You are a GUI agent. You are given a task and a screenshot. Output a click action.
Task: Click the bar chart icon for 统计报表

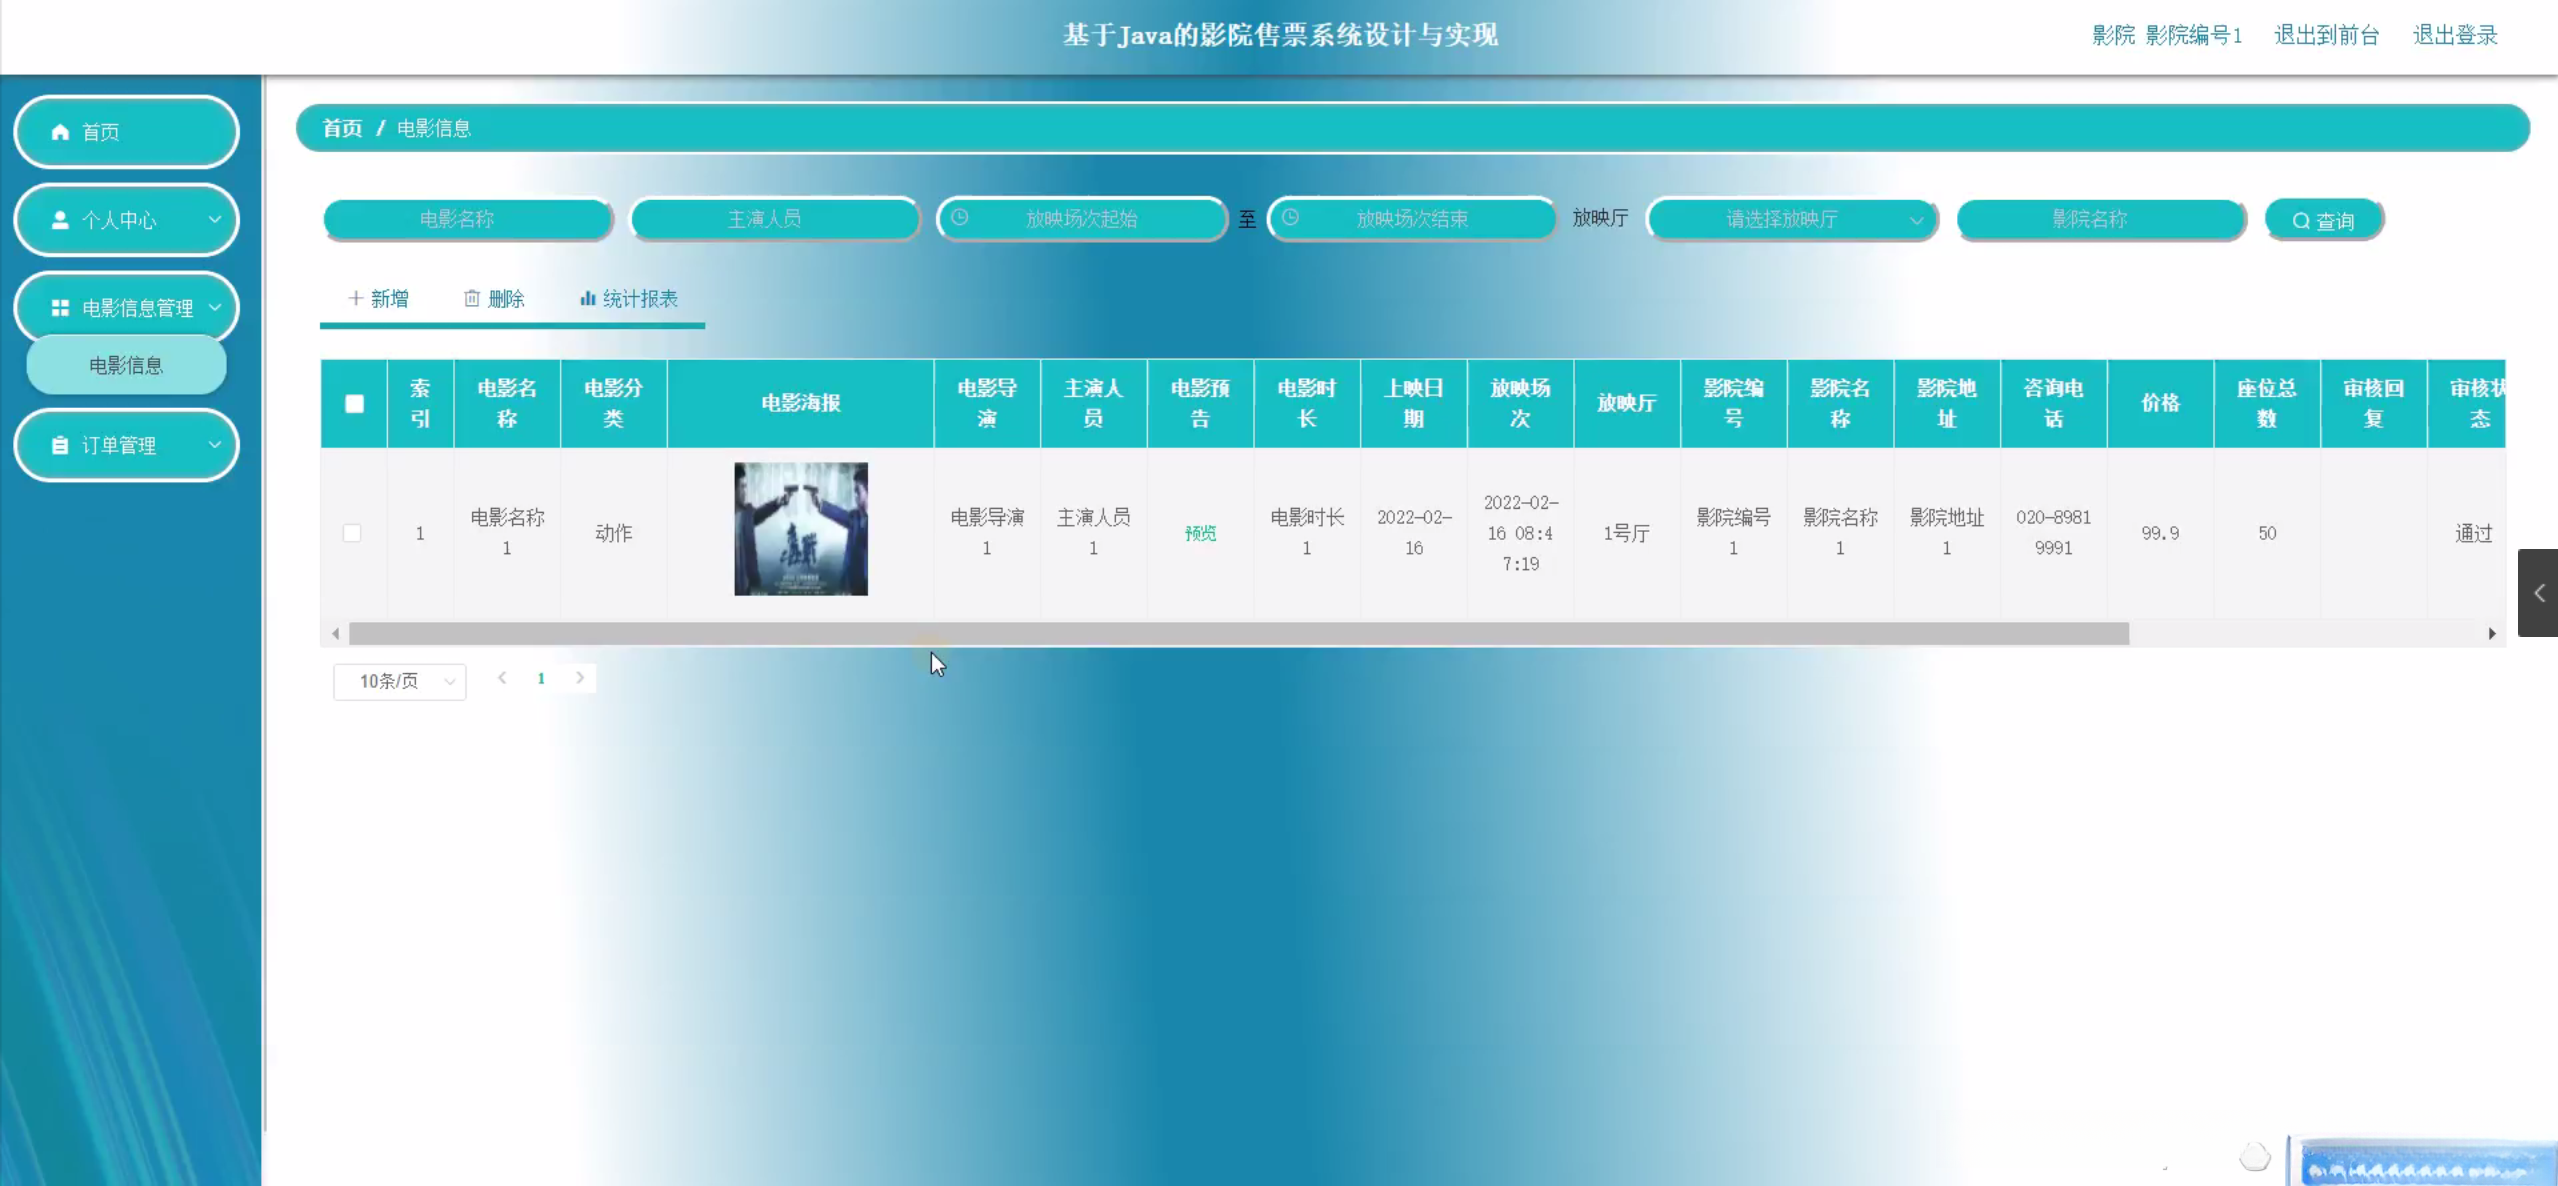[588, 298]
